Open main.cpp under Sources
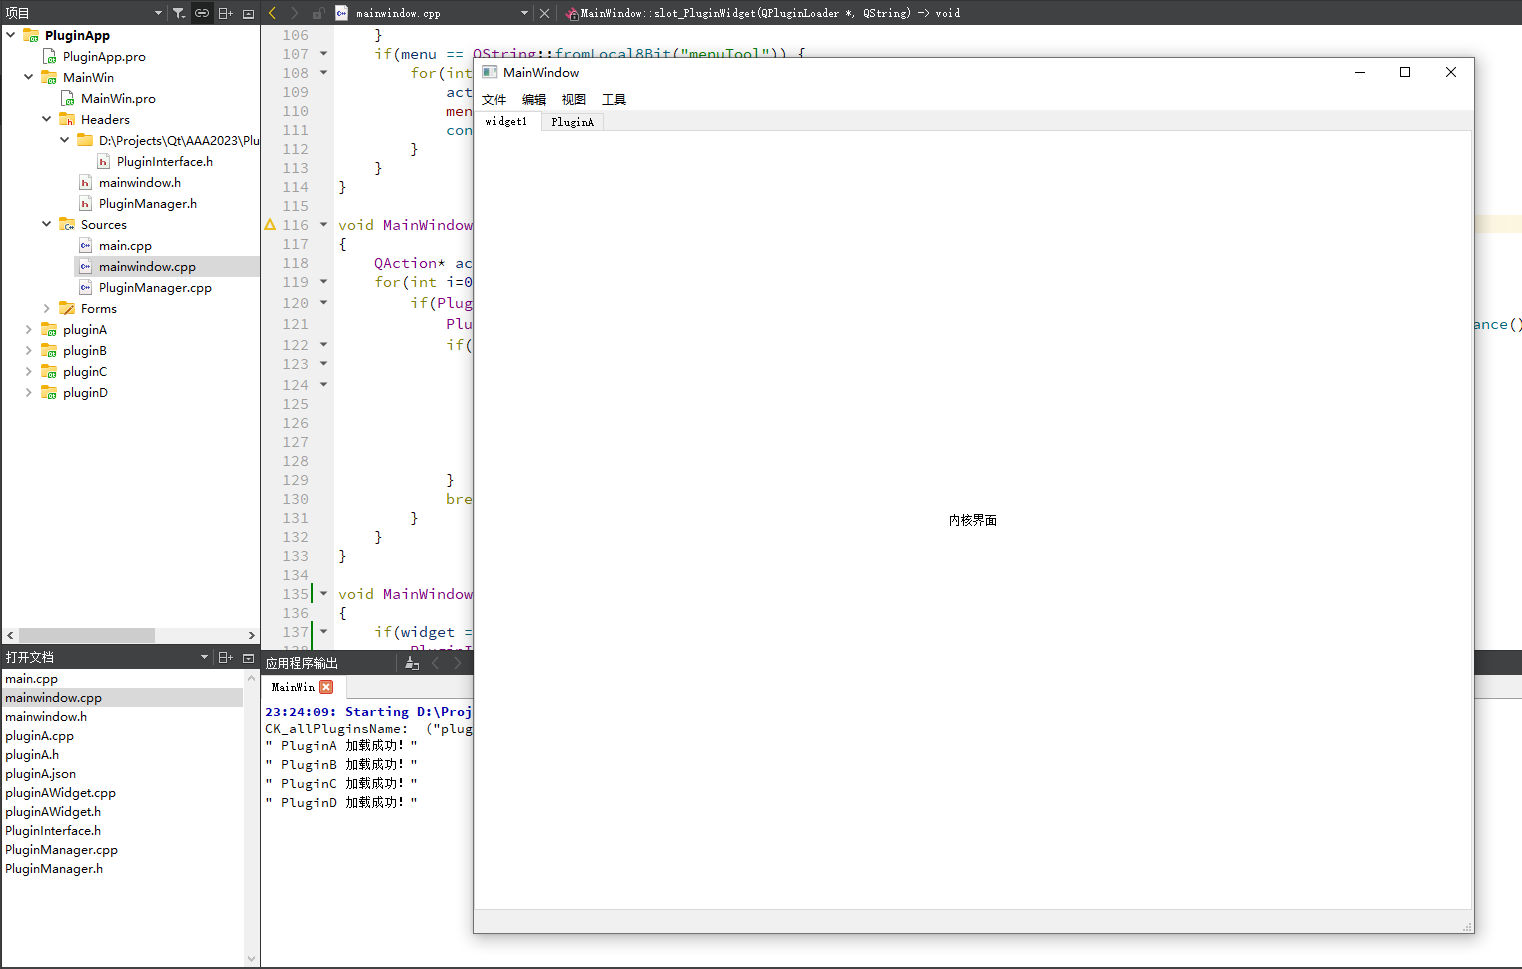 pos(125,245)
